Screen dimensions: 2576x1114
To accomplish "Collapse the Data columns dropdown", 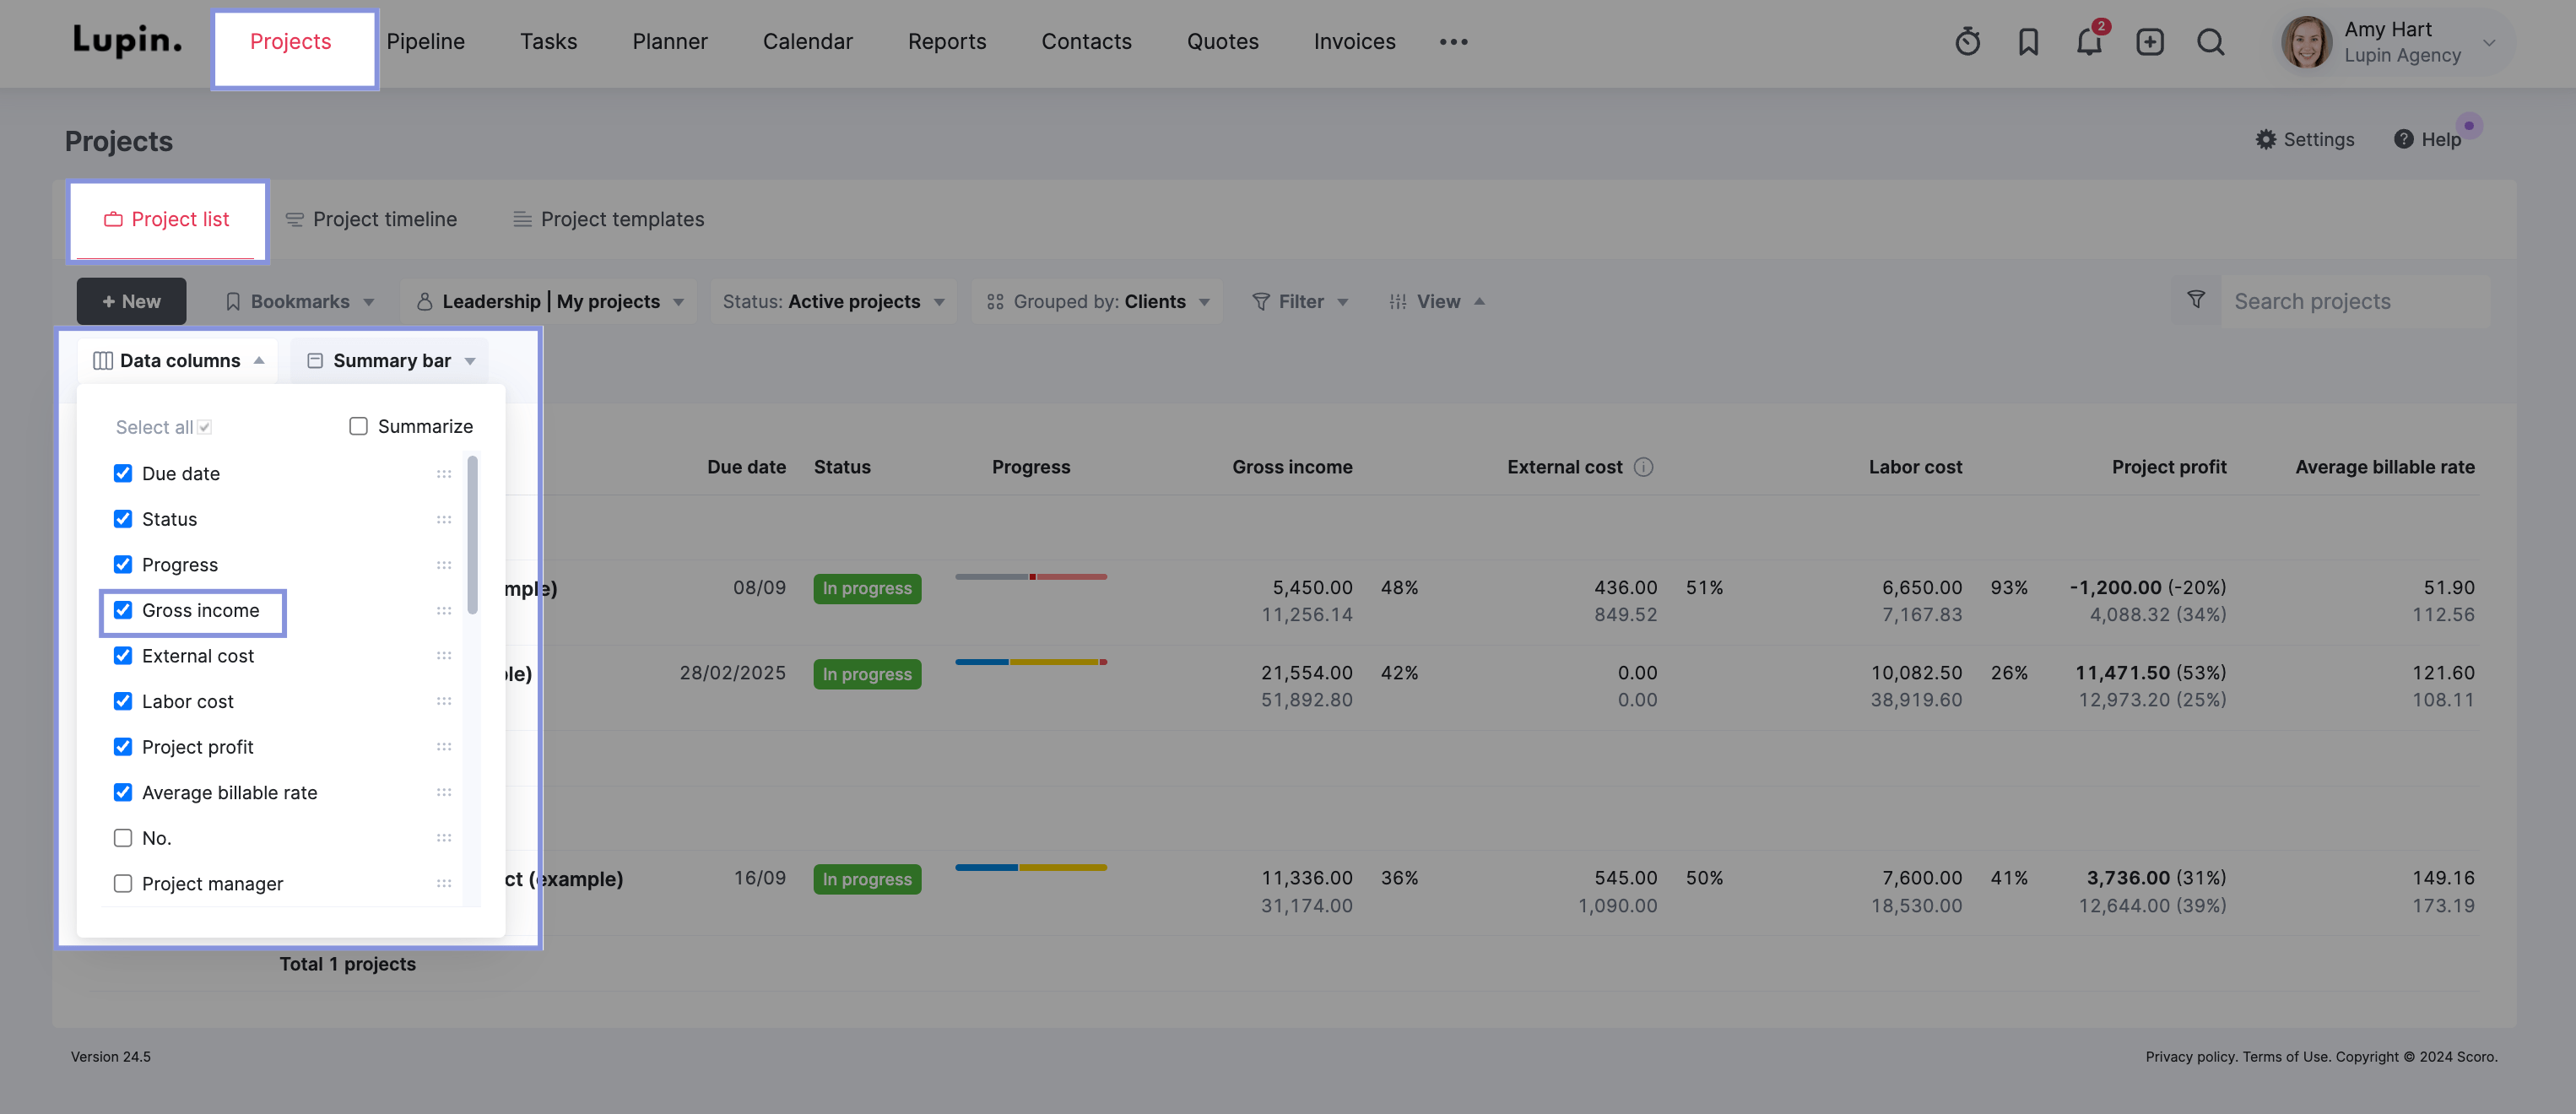I will pos(178,360).
